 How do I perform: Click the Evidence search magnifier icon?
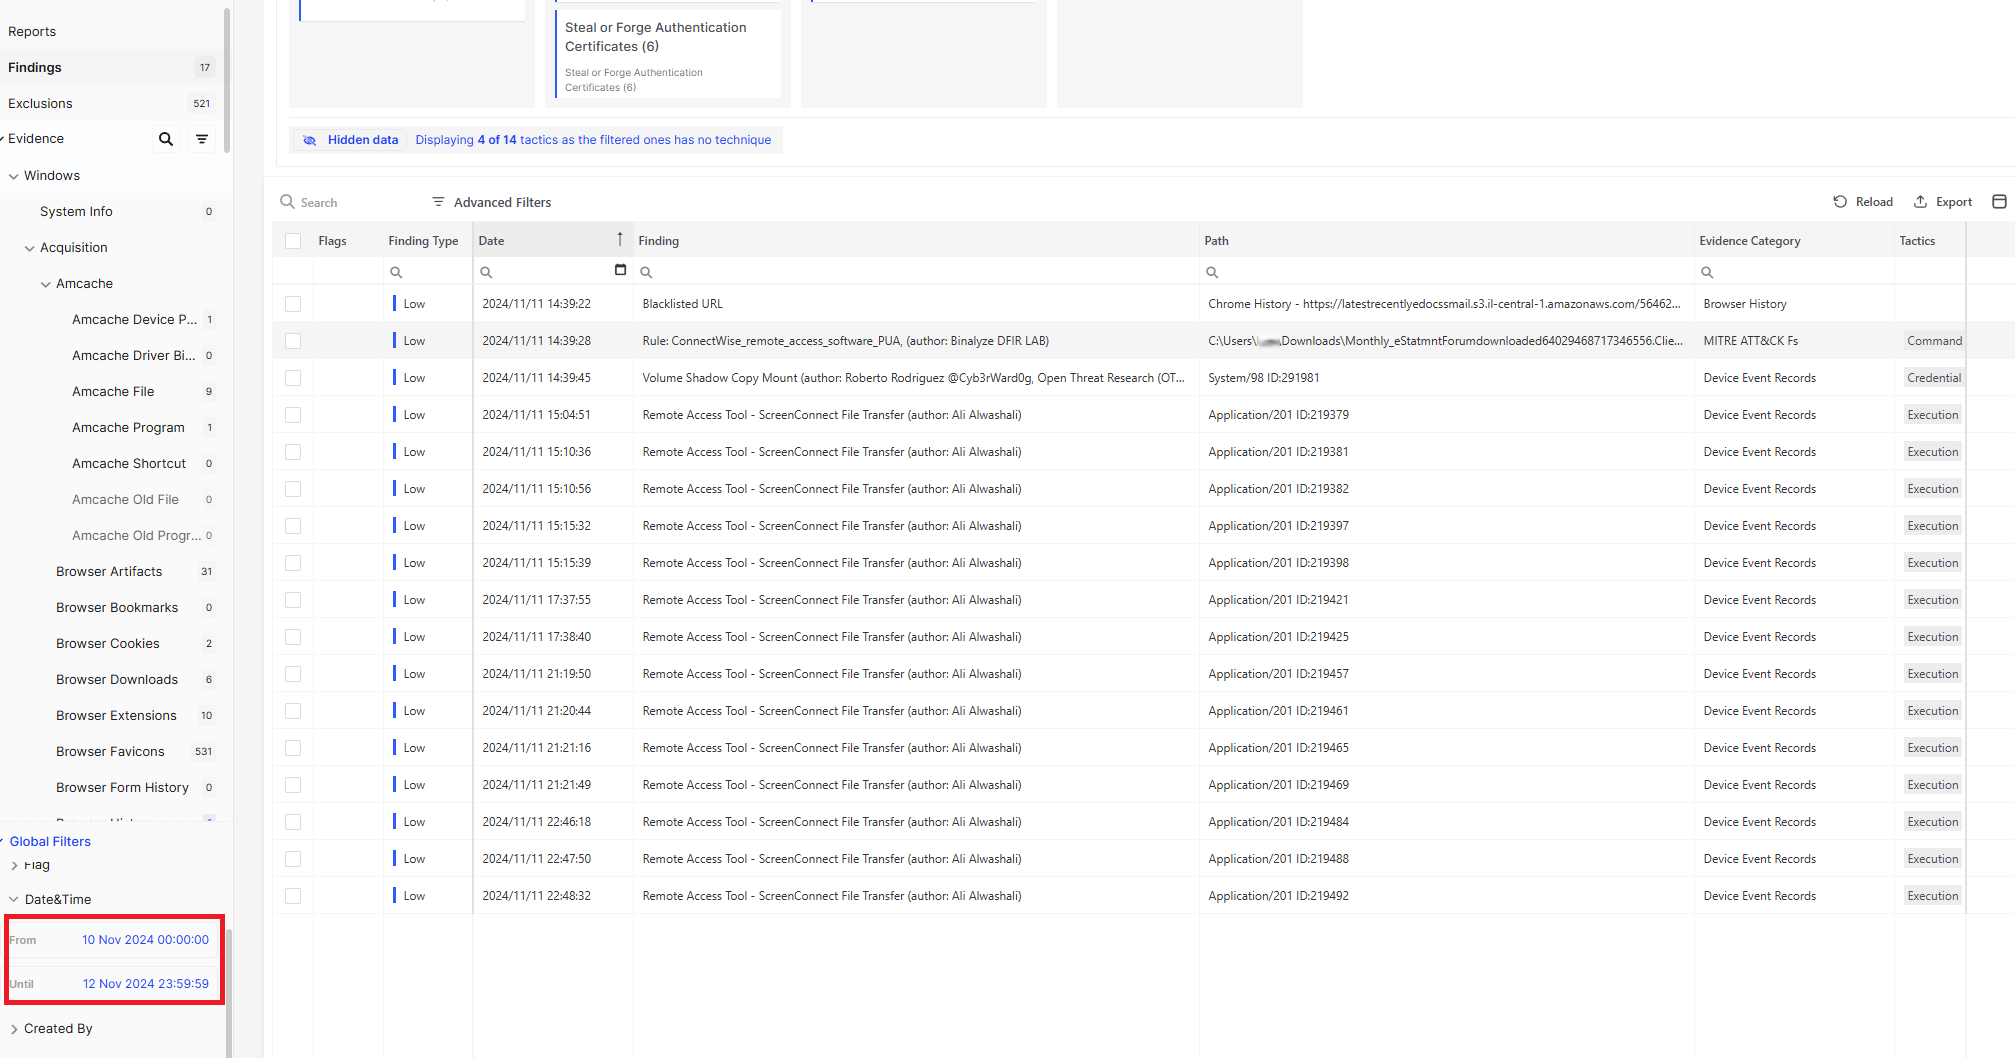coord(166,139)
